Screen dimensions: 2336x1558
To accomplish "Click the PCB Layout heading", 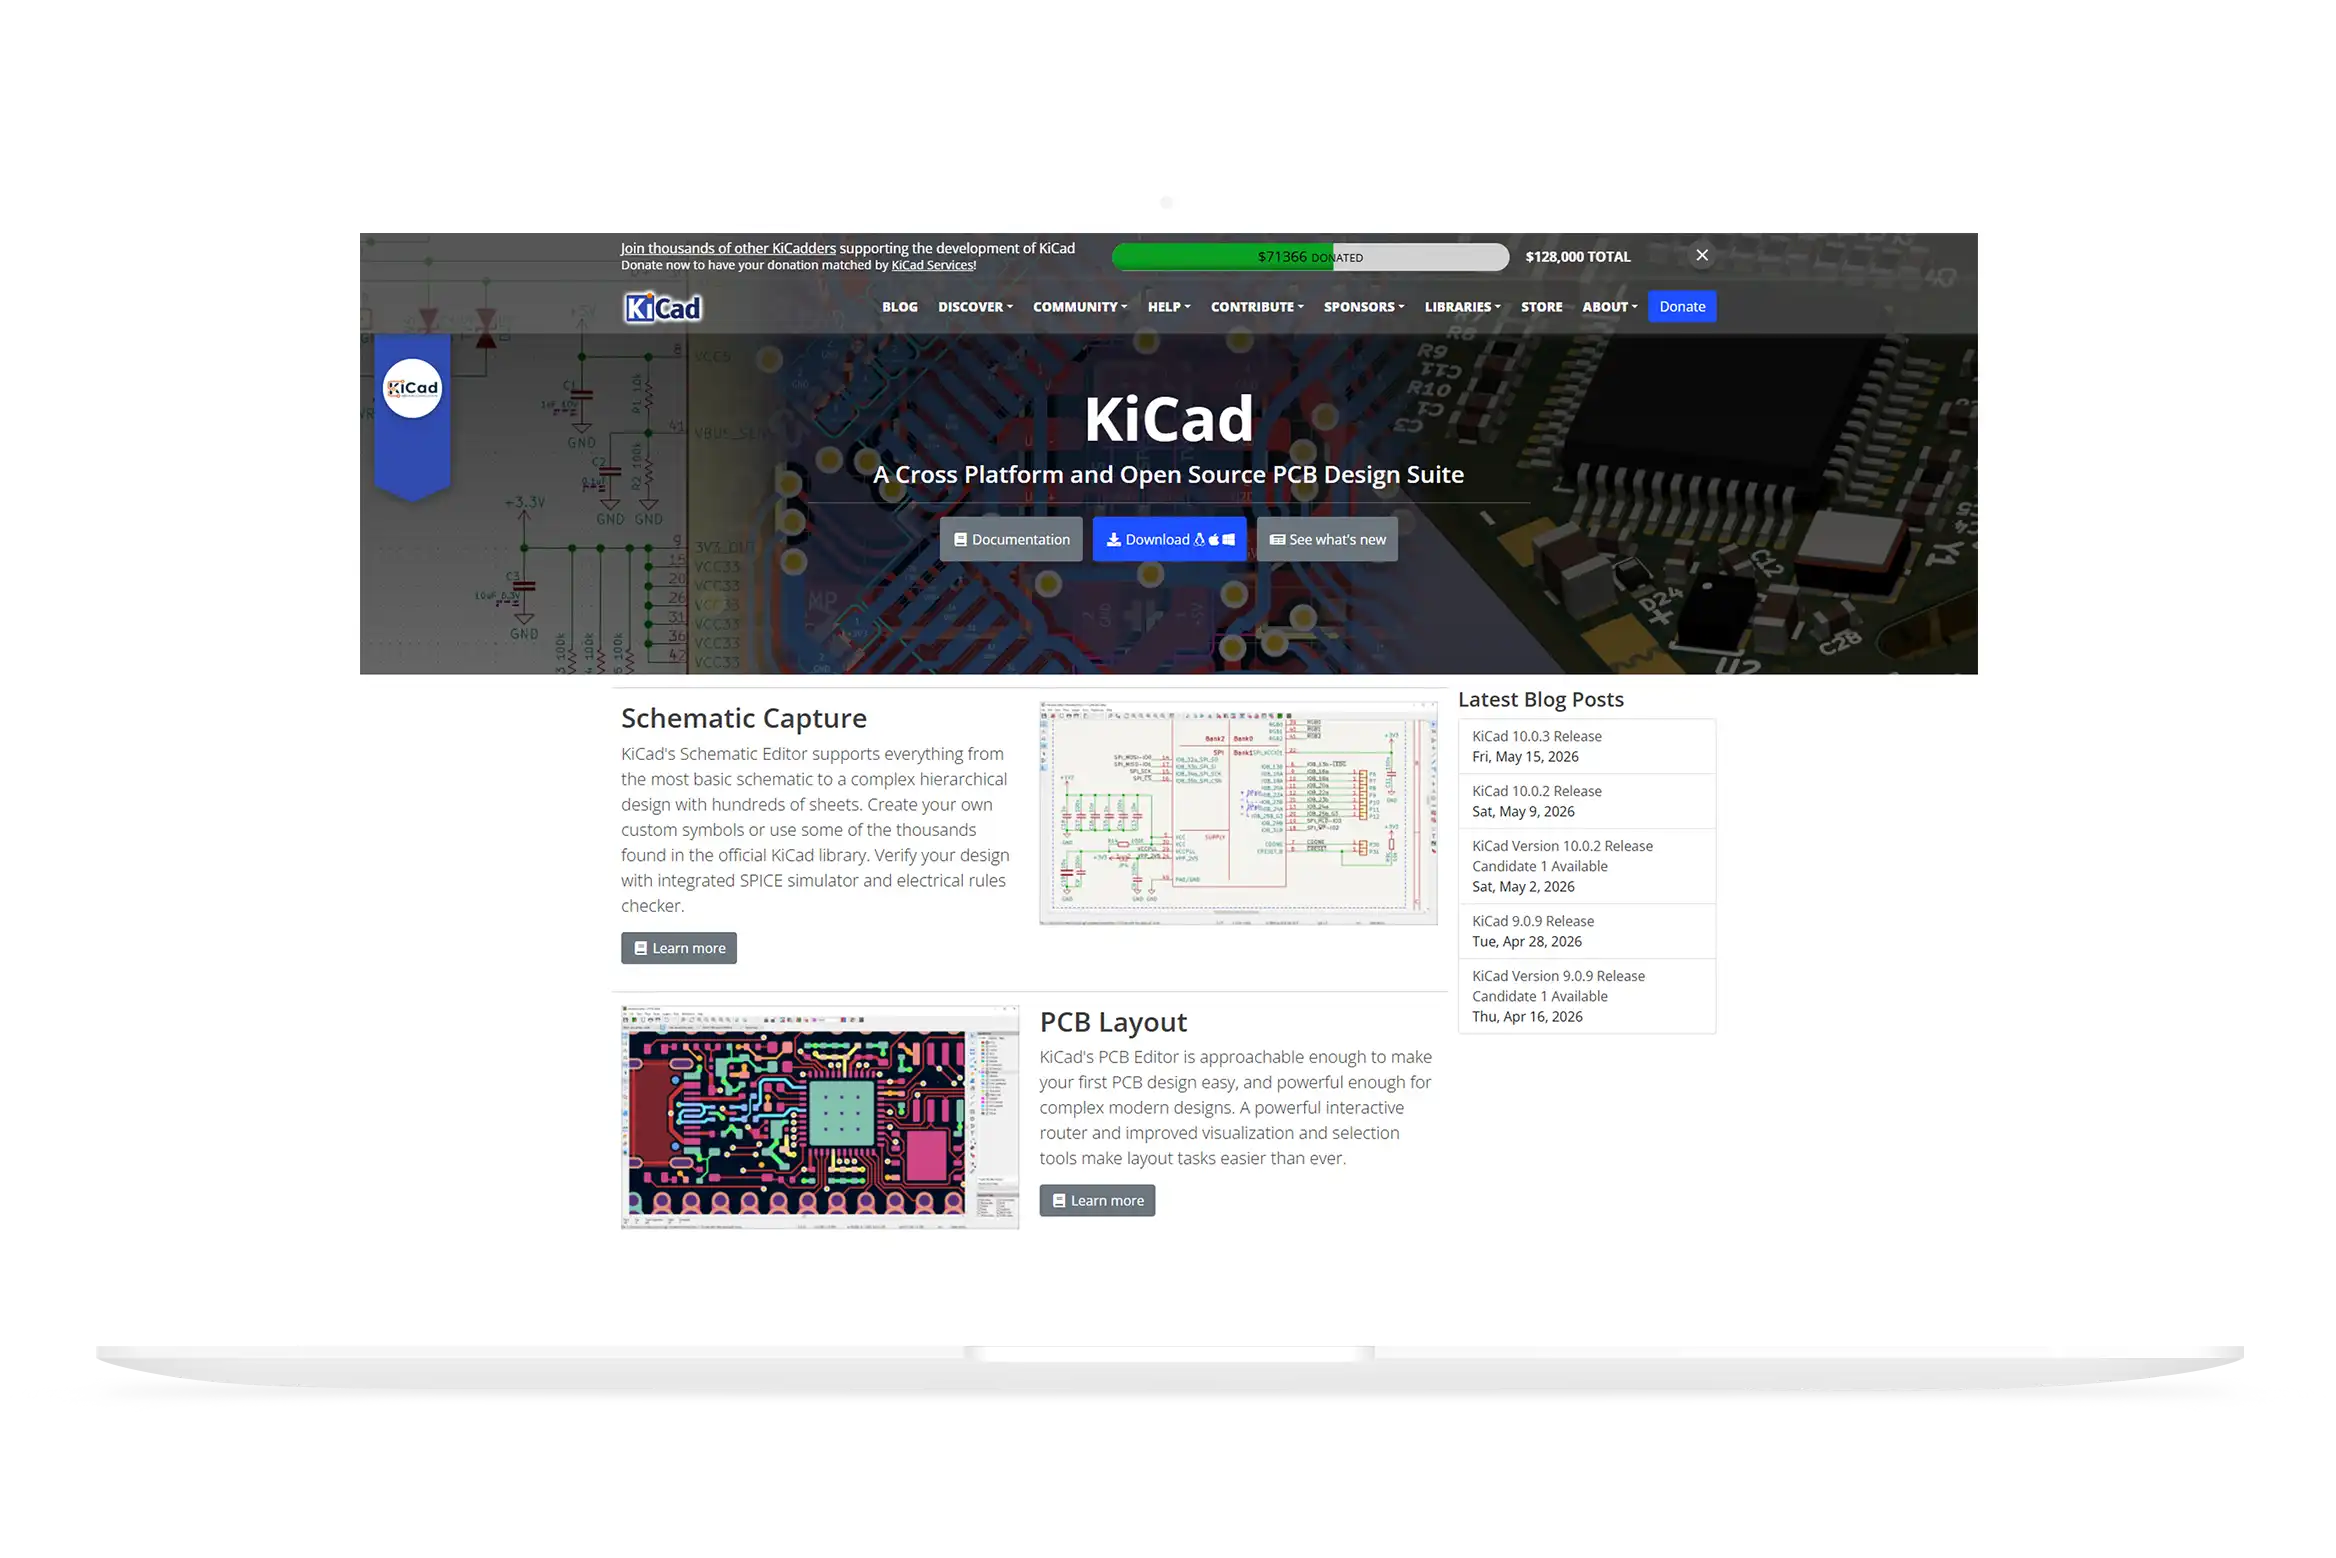I will coord(1112,1021).
